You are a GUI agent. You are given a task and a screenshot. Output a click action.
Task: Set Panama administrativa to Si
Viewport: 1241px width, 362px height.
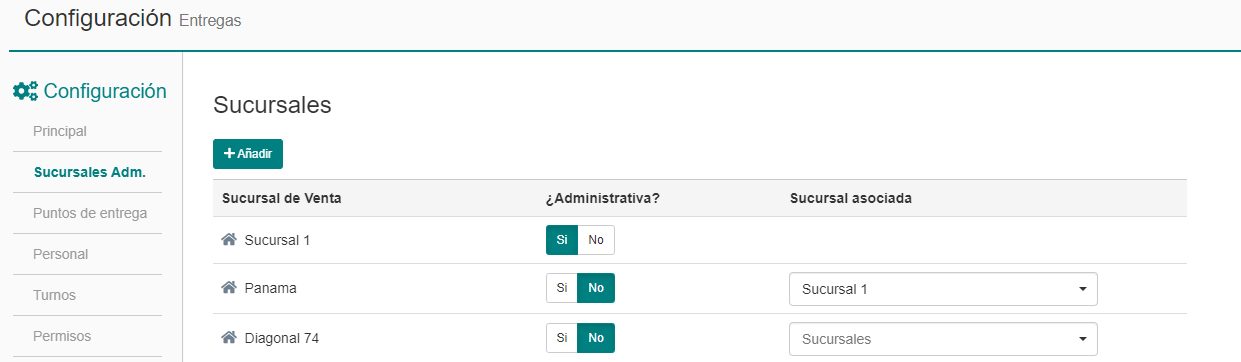(562, 288)
